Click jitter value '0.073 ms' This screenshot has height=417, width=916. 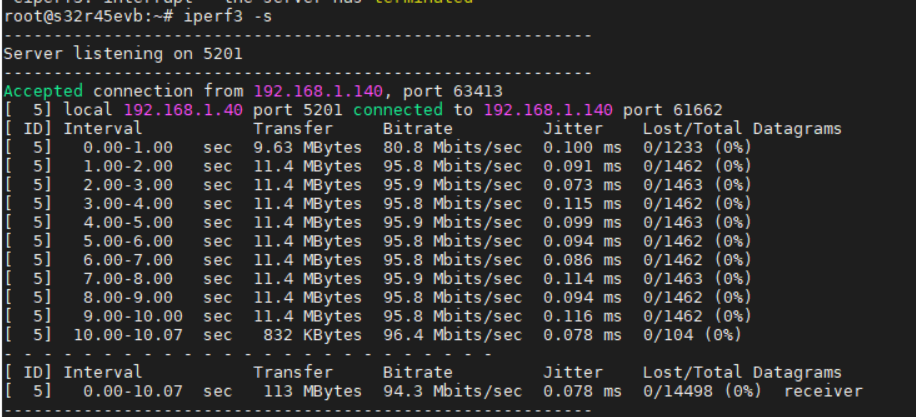tap(582, 185)
